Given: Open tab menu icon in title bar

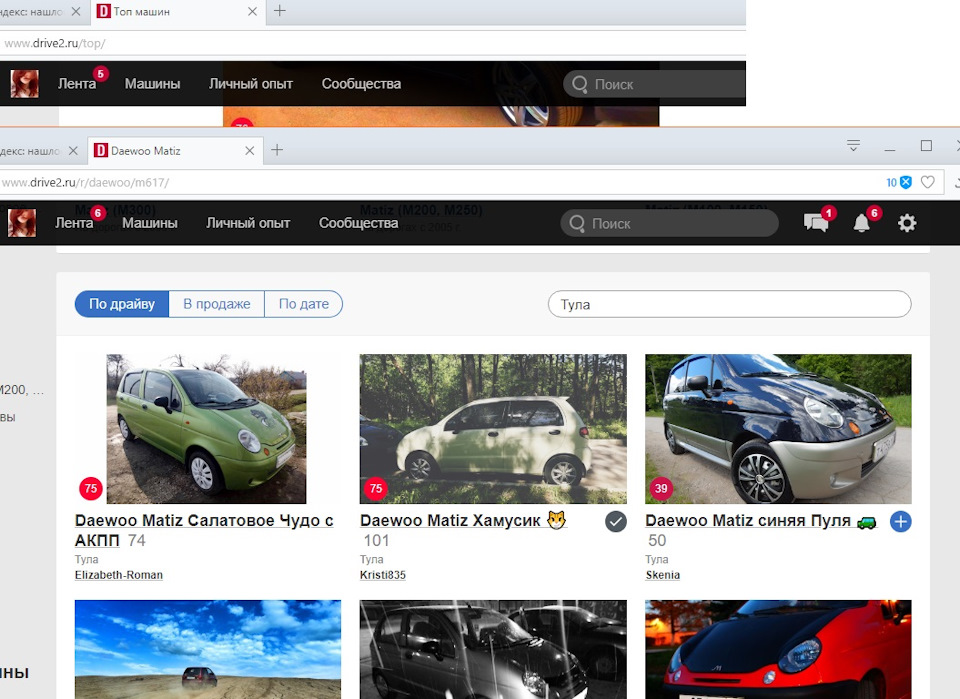Looking at the screenshot, I should click(853, 146).
